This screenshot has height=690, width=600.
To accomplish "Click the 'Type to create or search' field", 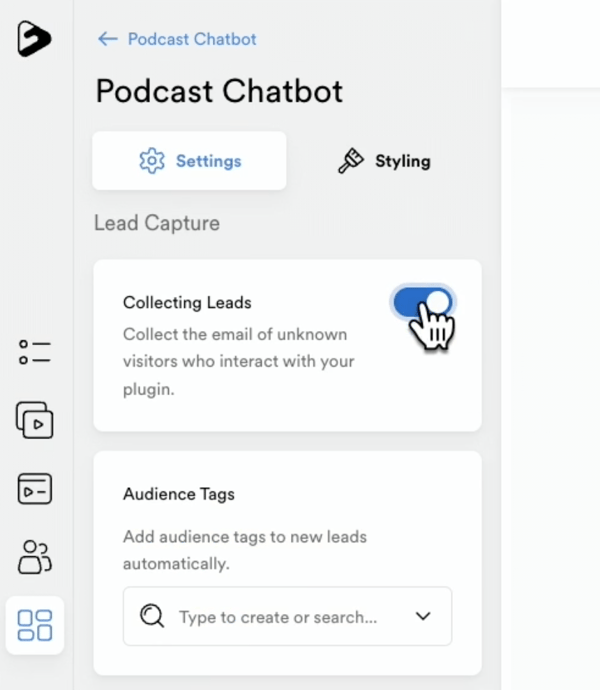I will (x=287, y=616).
